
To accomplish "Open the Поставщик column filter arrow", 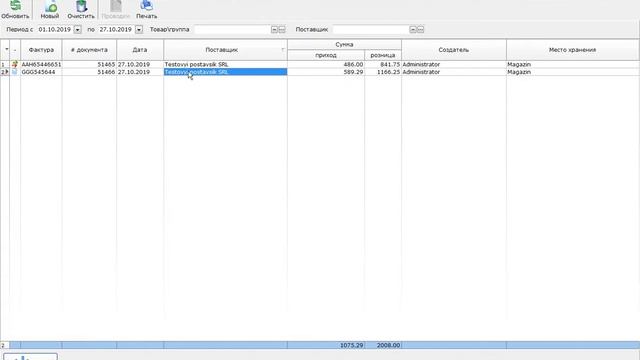I will click(x=283, y=49).
